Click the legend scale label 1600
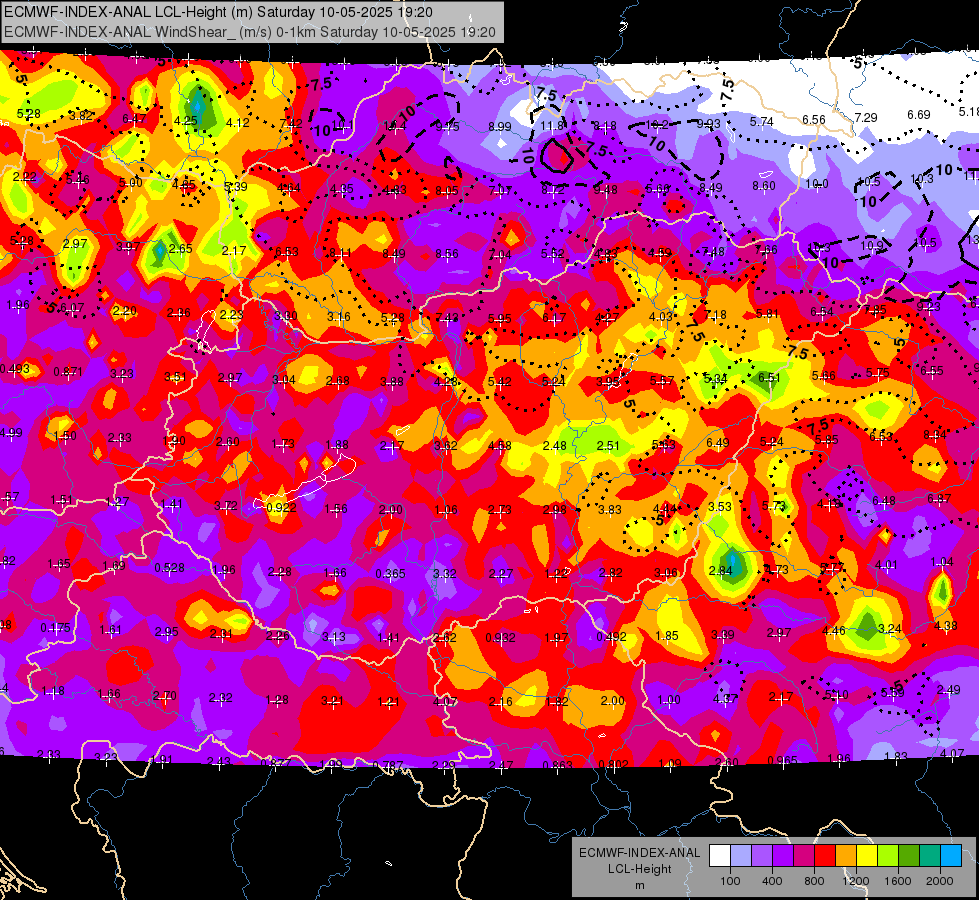The height and width of the screenshot is (900, 979). (898, 881)
